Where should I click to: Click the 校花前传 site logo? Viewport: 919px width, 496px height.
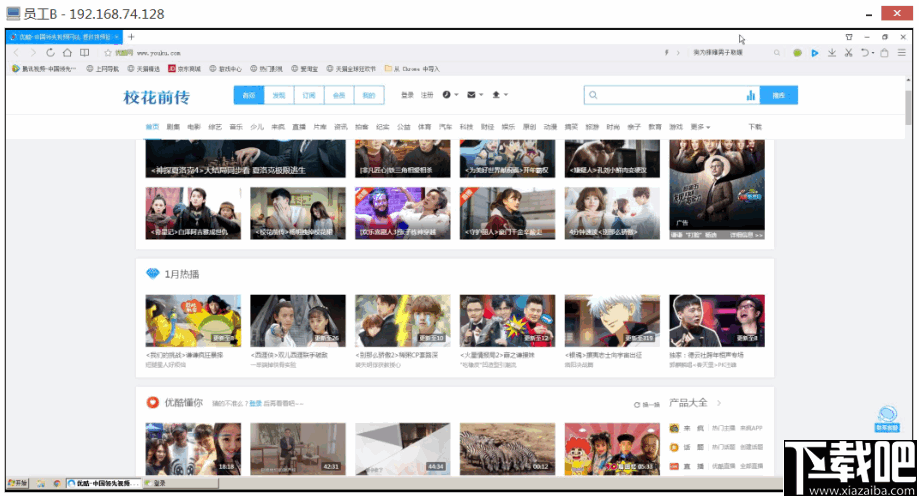(x=156, y=97)
